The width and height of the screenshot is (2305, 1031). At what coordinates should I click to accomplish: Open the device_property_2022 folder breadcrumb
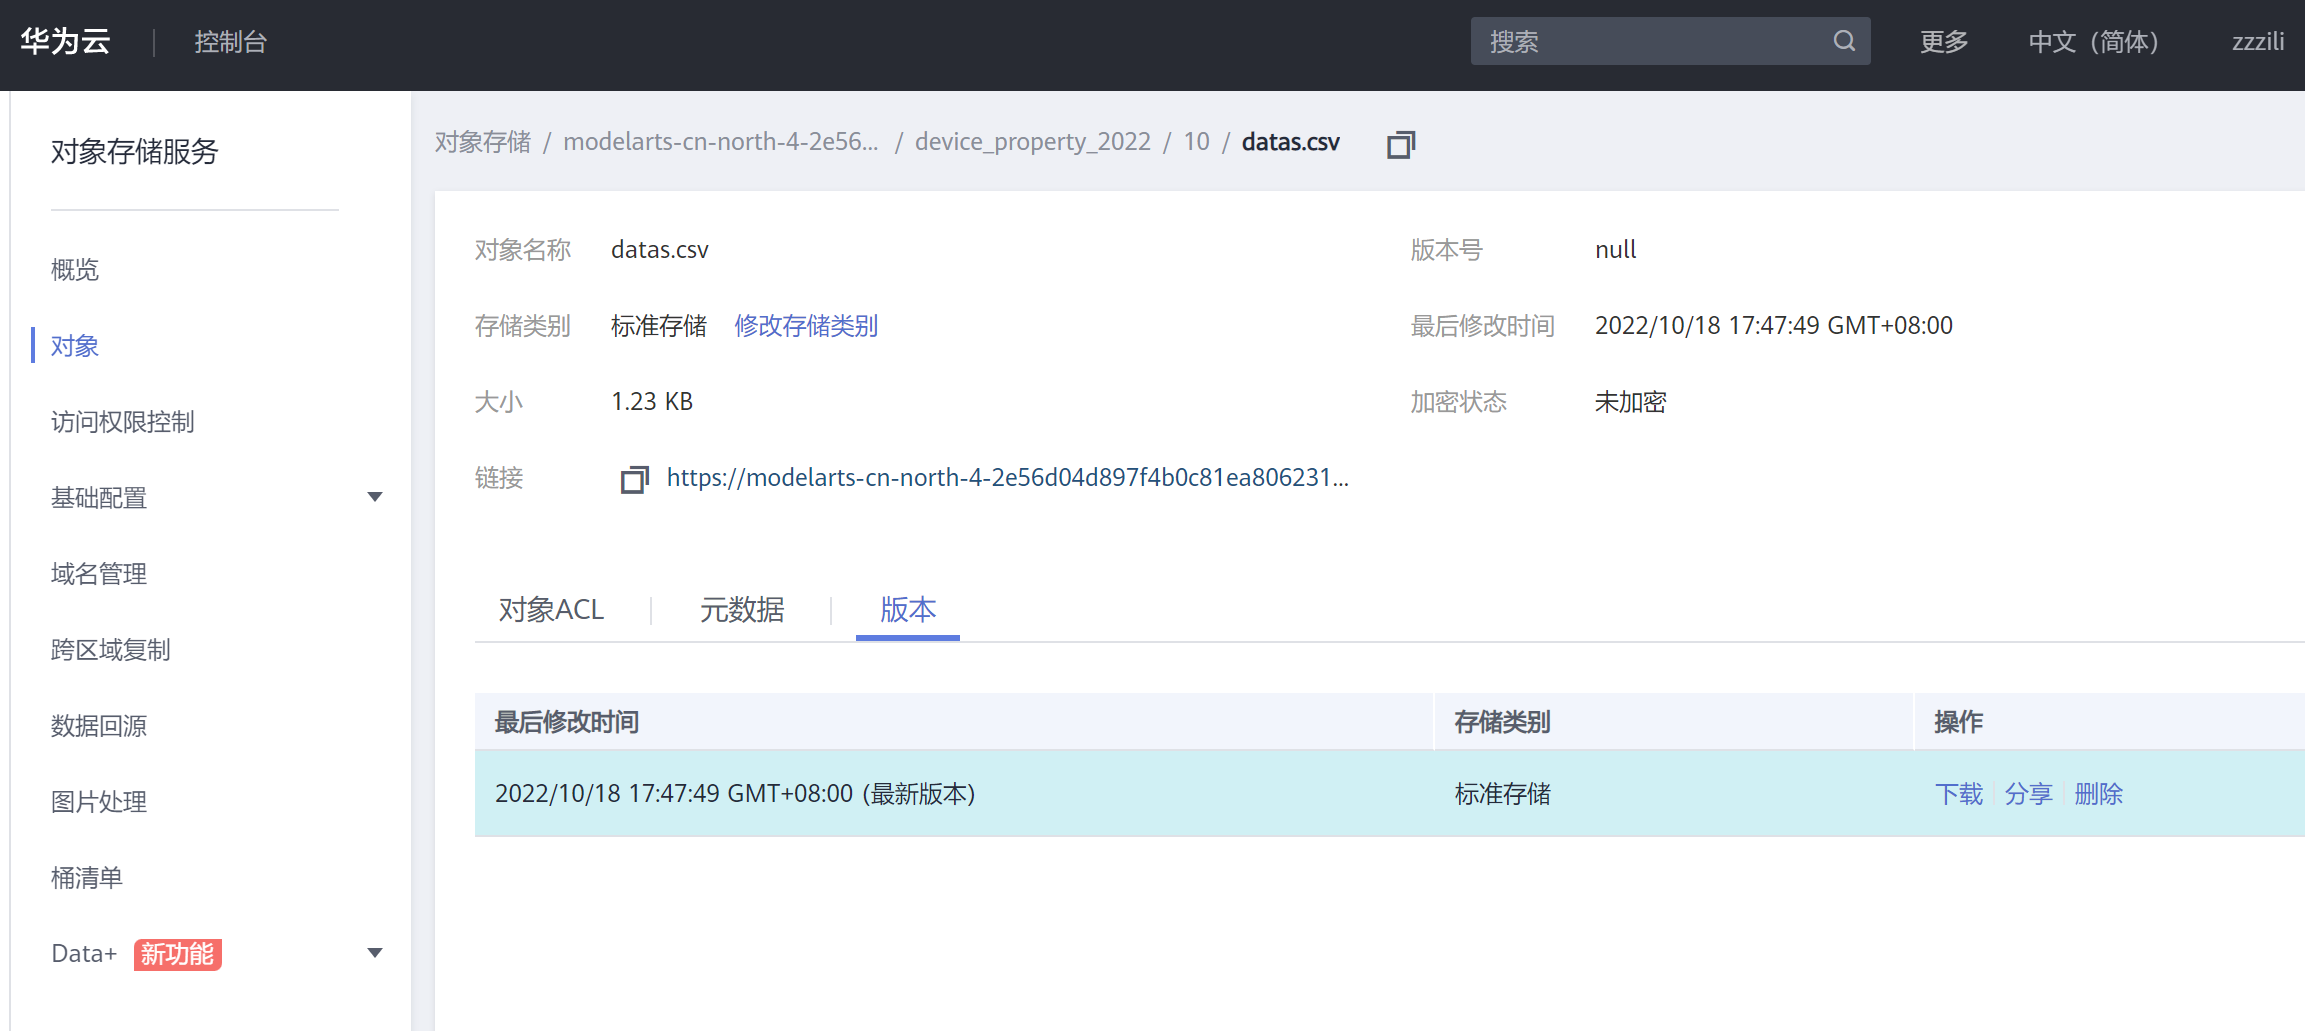[1033, 142]
